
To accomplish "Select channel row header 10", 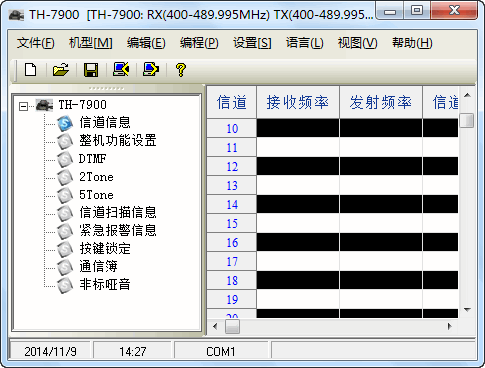I will 232,128.
